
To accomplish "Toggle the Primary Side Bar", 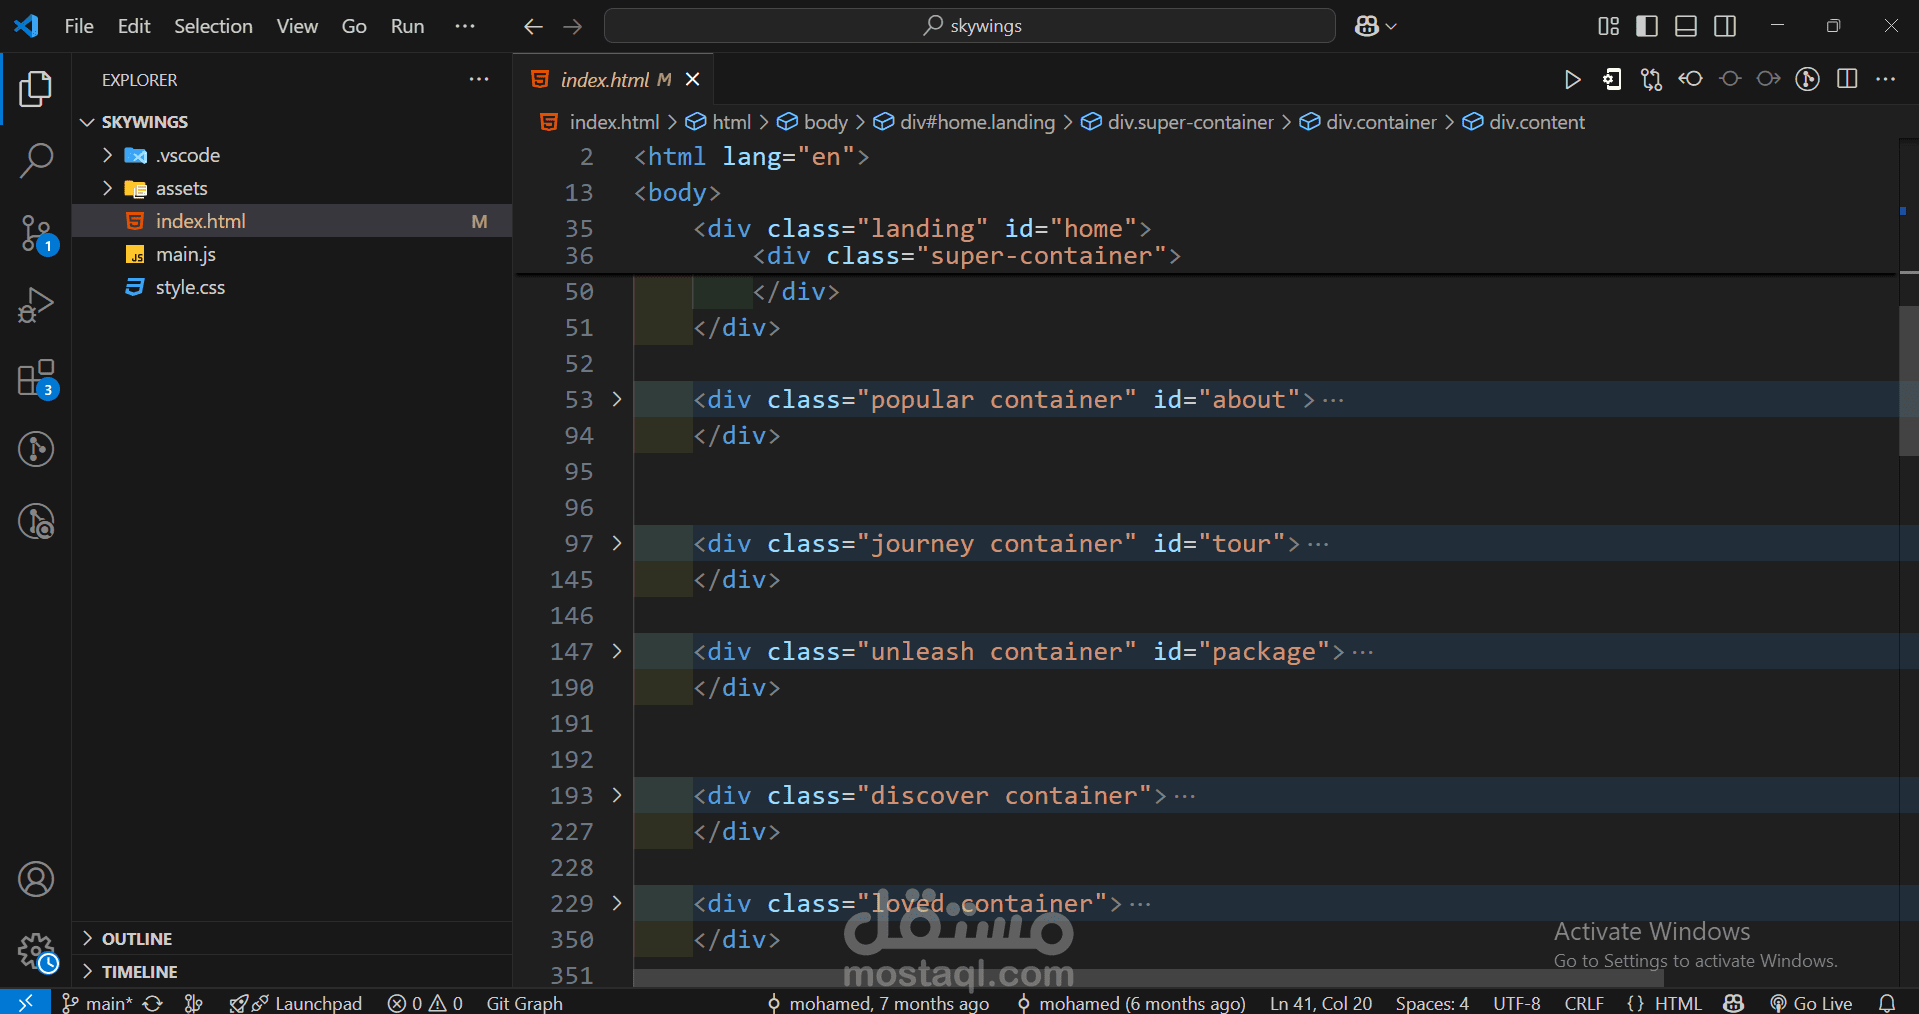I will click(x=1647, y=26).
